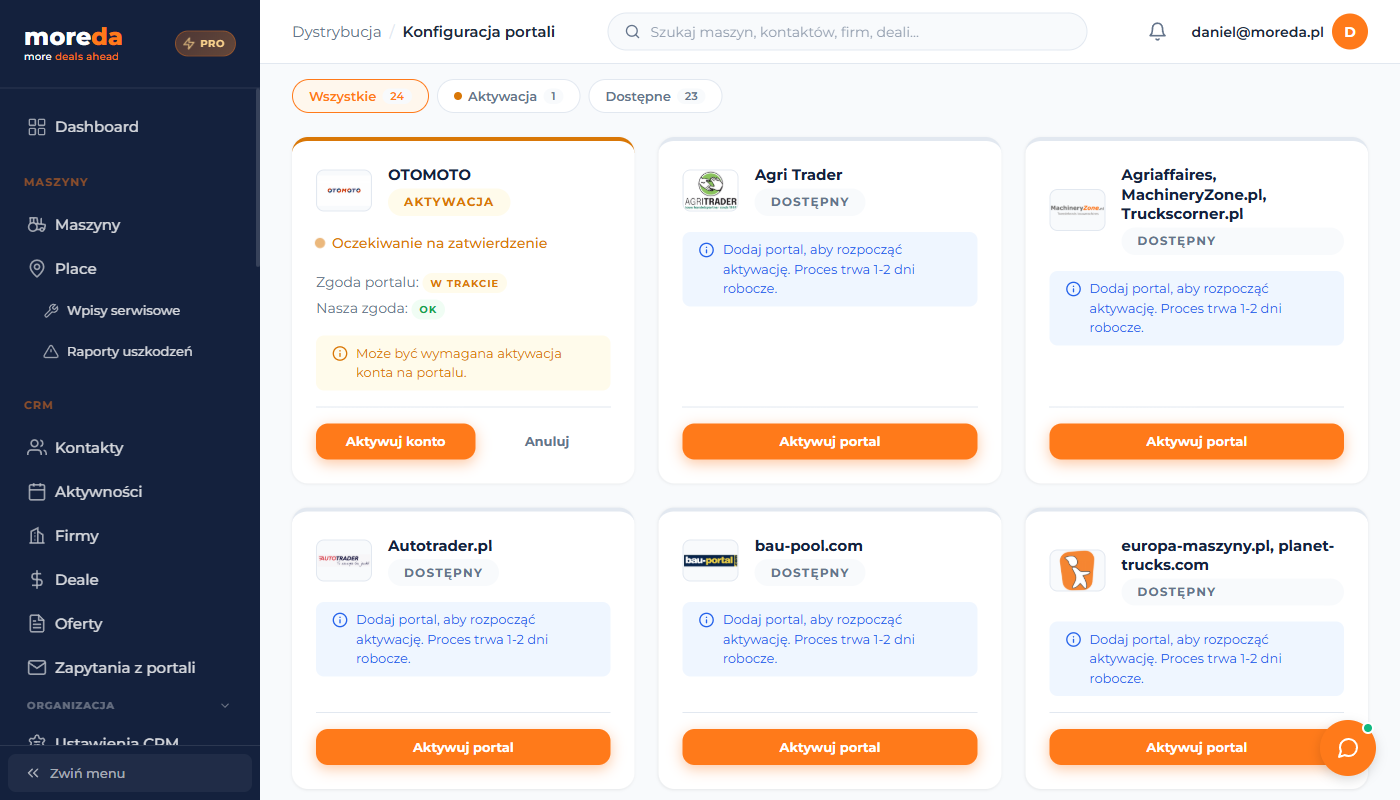Click the Deale dollar icon
1400x800 pixels.
tap(37, 580)
